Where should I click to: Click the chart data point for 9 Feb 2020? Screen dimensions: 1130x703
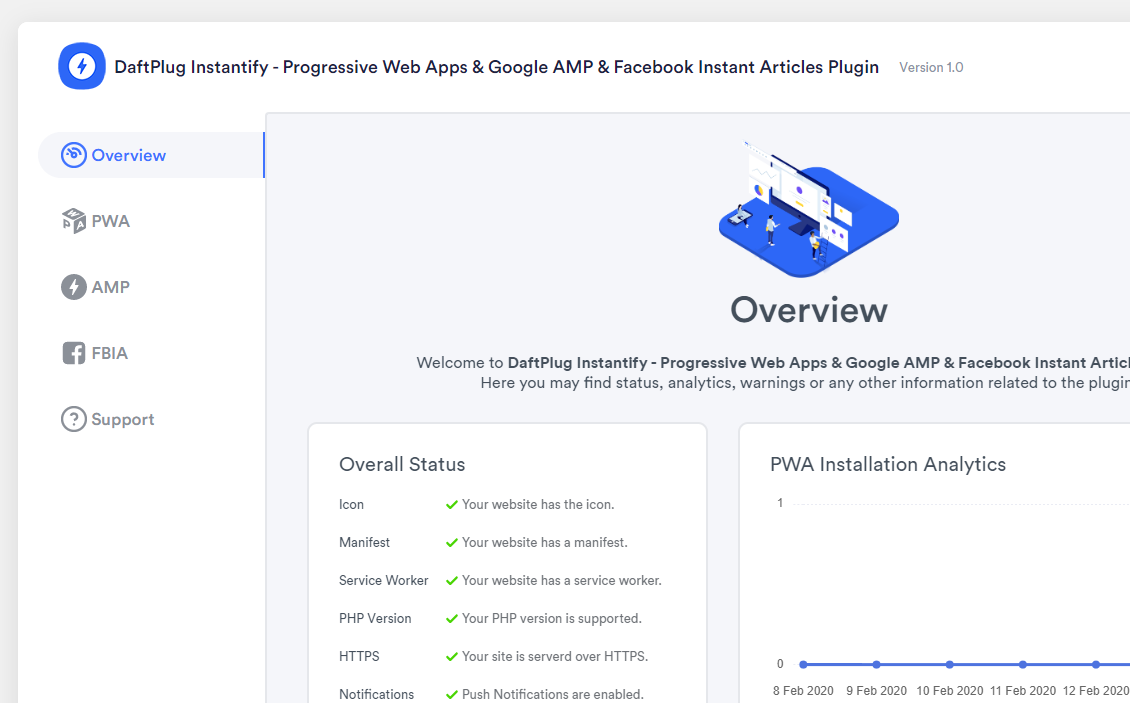pyautogui.click(x=876, y=664)
